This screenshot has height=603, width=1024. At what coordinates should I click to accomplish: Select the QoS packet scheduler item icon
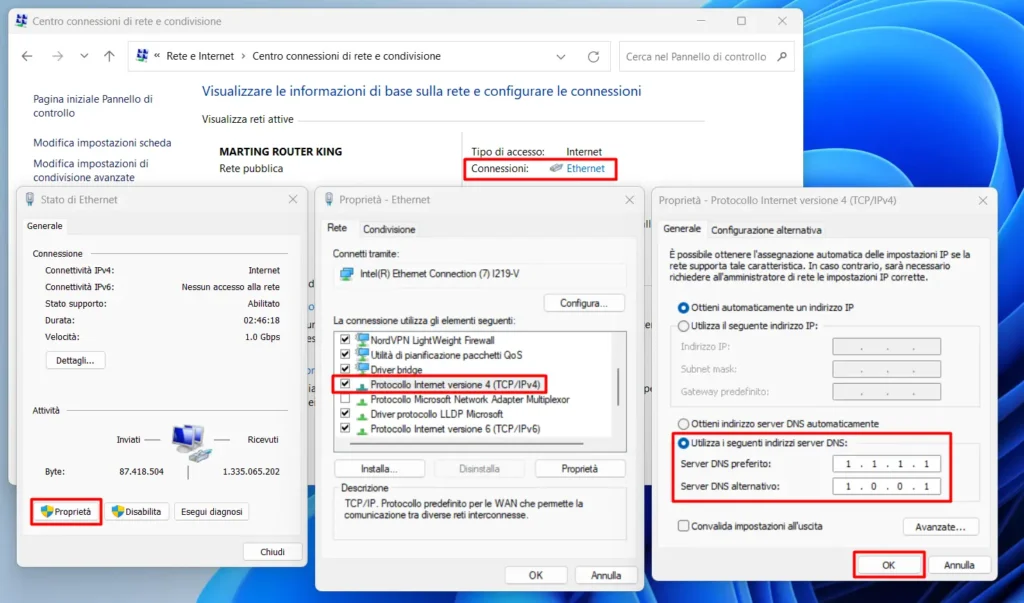point(362,355)
